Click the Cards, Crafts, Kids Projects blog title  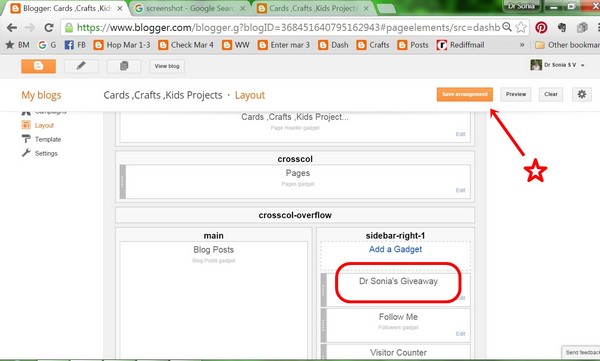point(163,95)
